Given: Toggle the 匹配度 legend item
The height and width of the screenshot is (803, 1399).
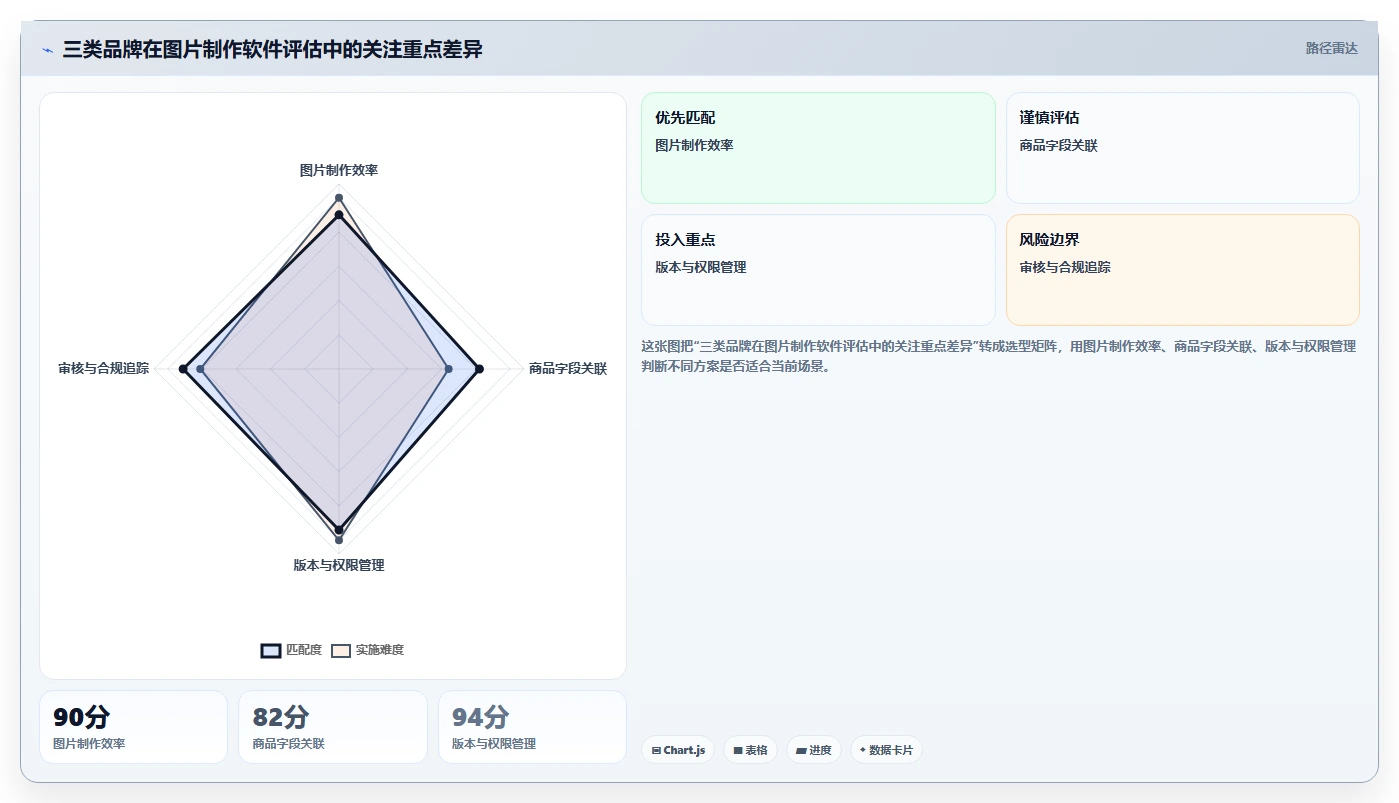Looking at the screenshot, I should pos(291,650).
